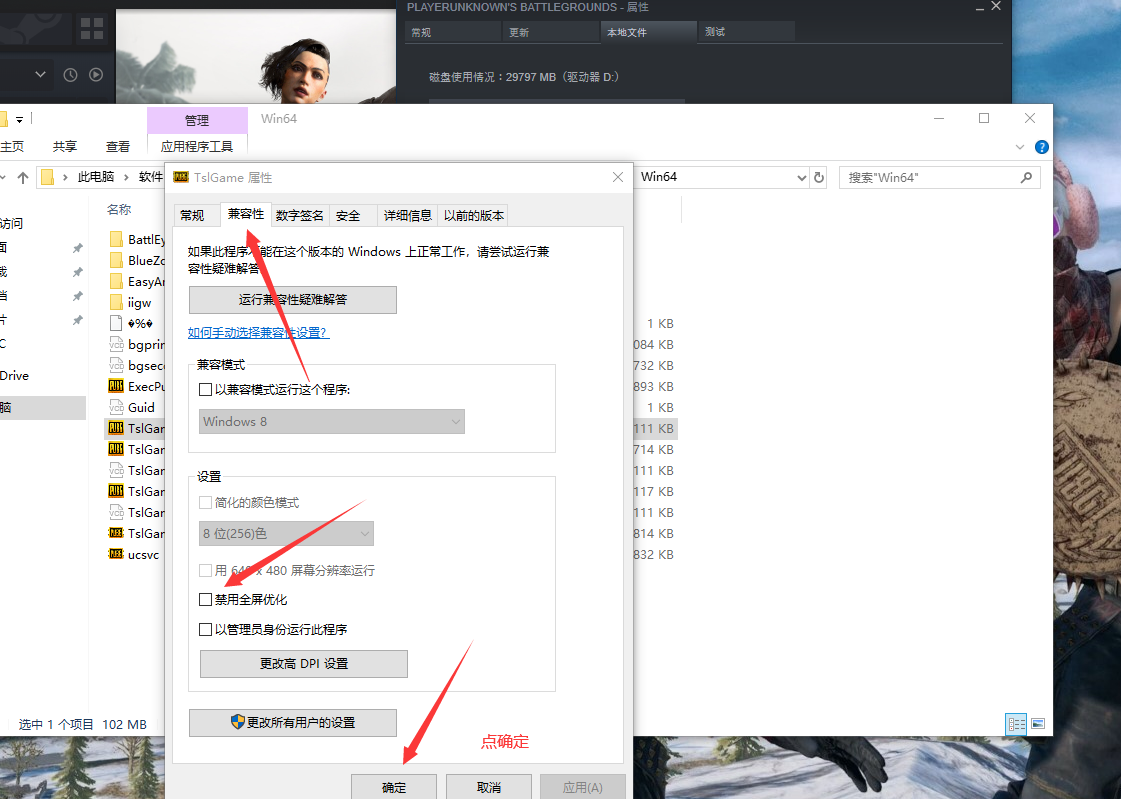1121x799 pixels.
Task: Open the quick access toolbar dropdown arrow
Action: pos(19,119)
